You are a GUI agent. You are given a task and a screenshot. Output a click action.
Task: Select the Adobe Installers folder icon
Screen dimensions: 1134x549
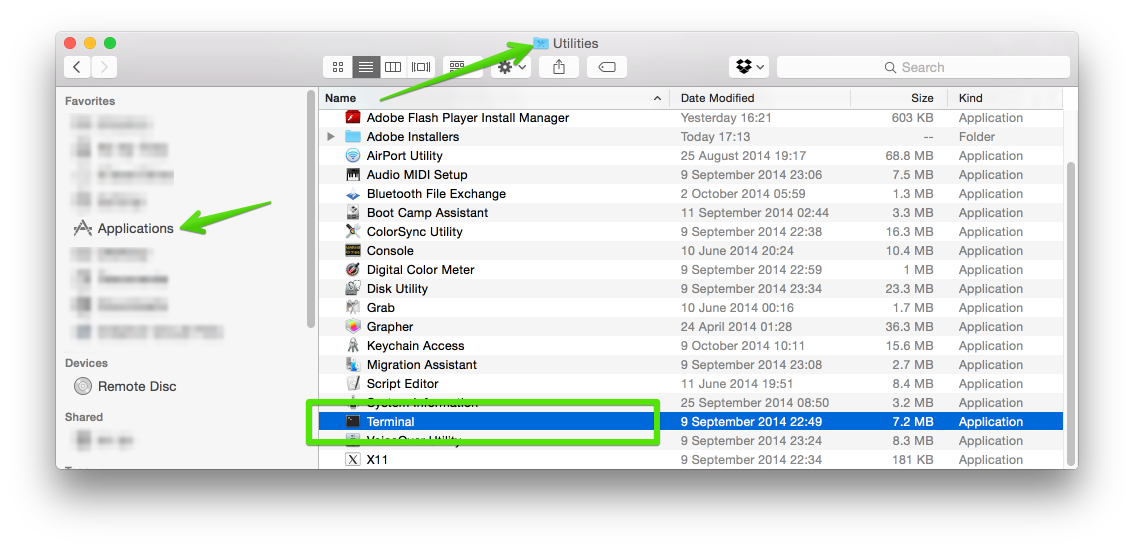click(x=353, y=137)
